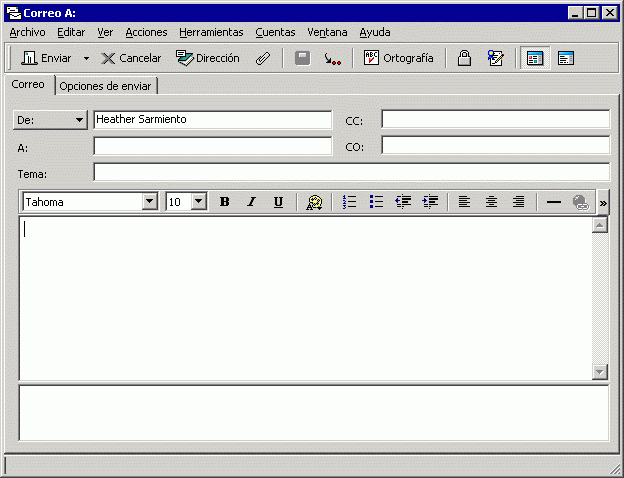624x478 pixels.
Task: Toggle the HTML view icon in the toolbar
Action: click(535, 59)
